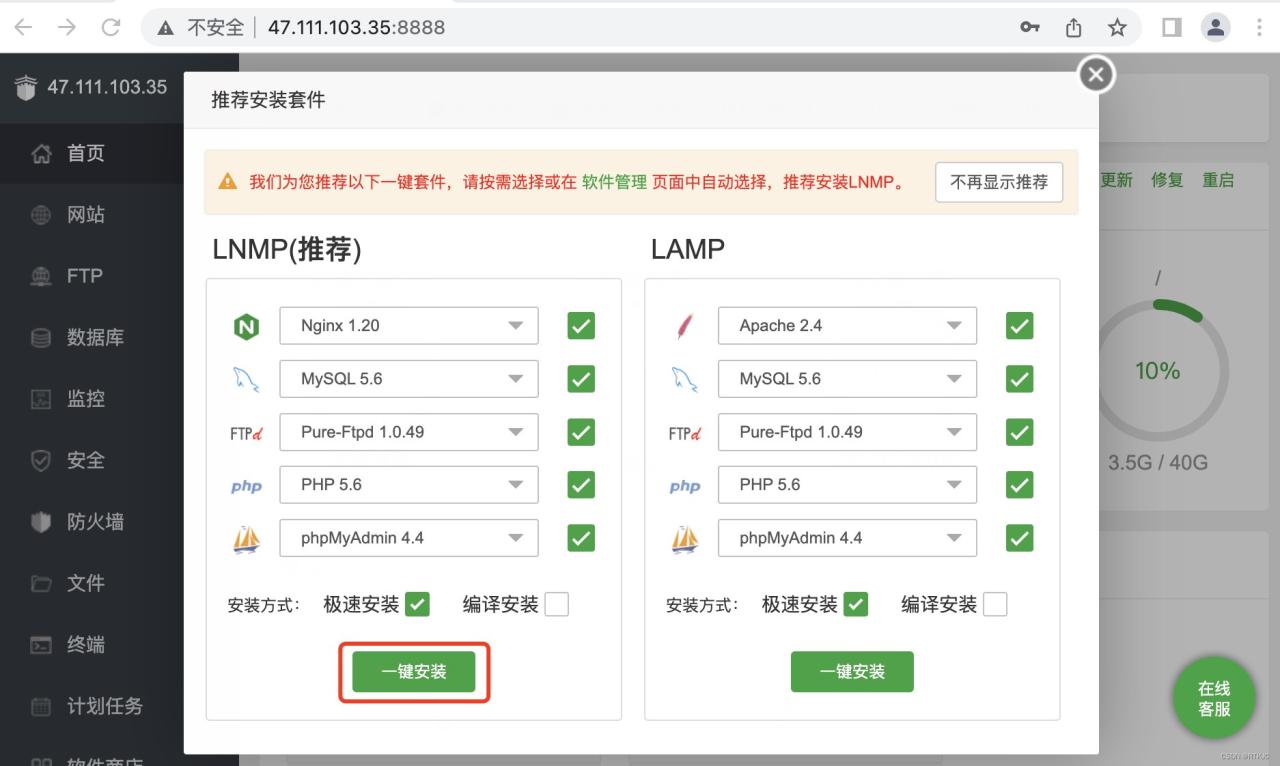Open LNMP PHP 5.6 version dropdown

(409, 485)
